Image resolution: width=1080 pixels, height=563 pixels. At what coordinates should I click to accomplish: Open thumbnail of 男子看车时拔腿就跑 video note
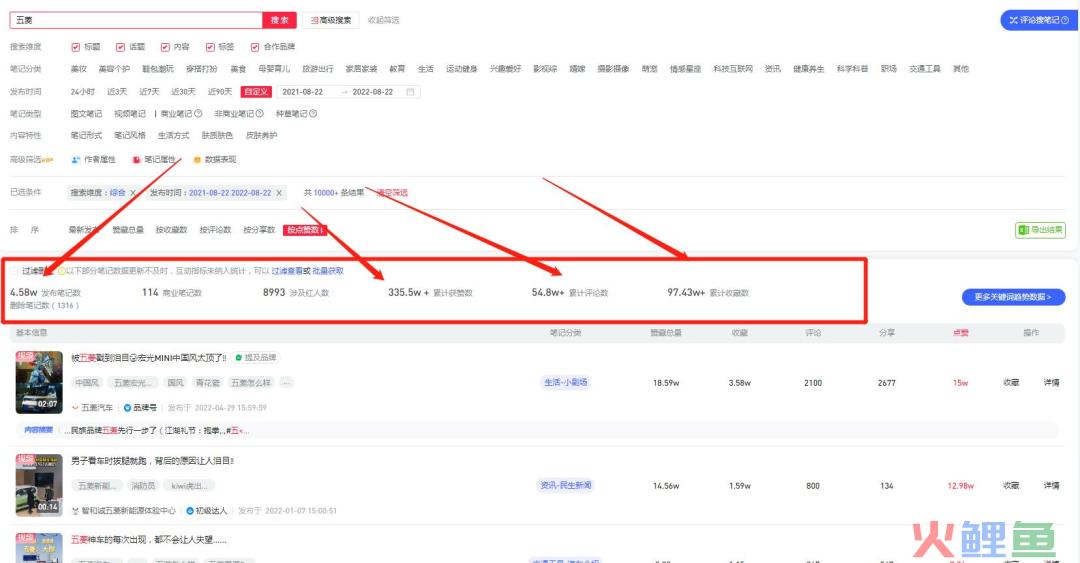39,485
